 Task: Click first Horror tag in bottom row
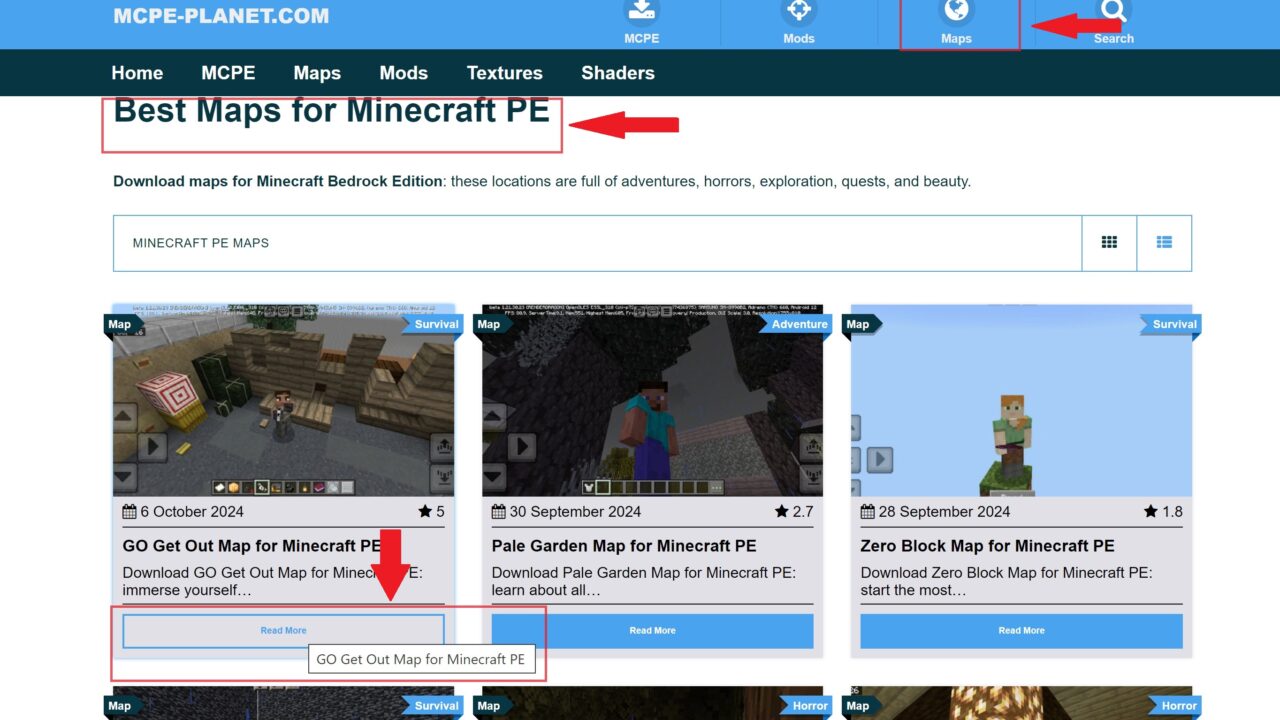(806, 706)
